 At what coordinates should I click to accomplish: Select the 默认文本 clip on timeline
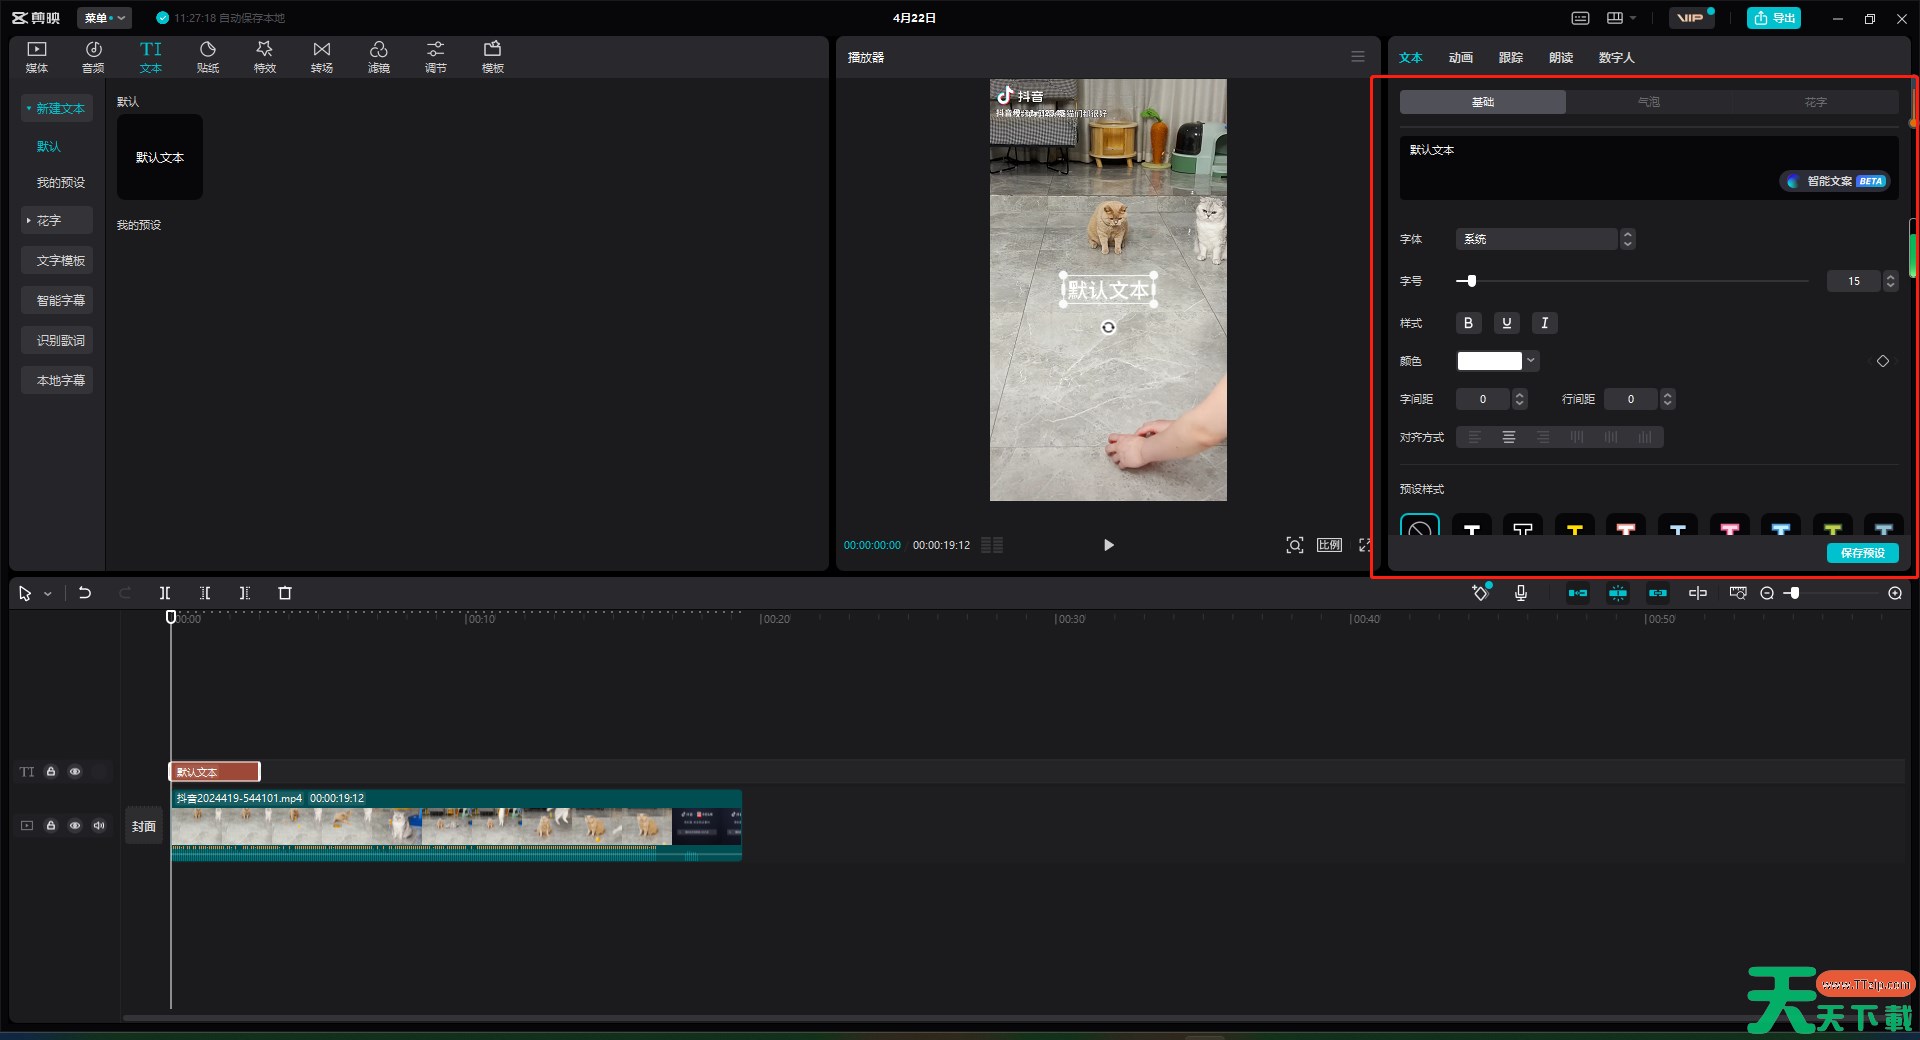[214, 772]
